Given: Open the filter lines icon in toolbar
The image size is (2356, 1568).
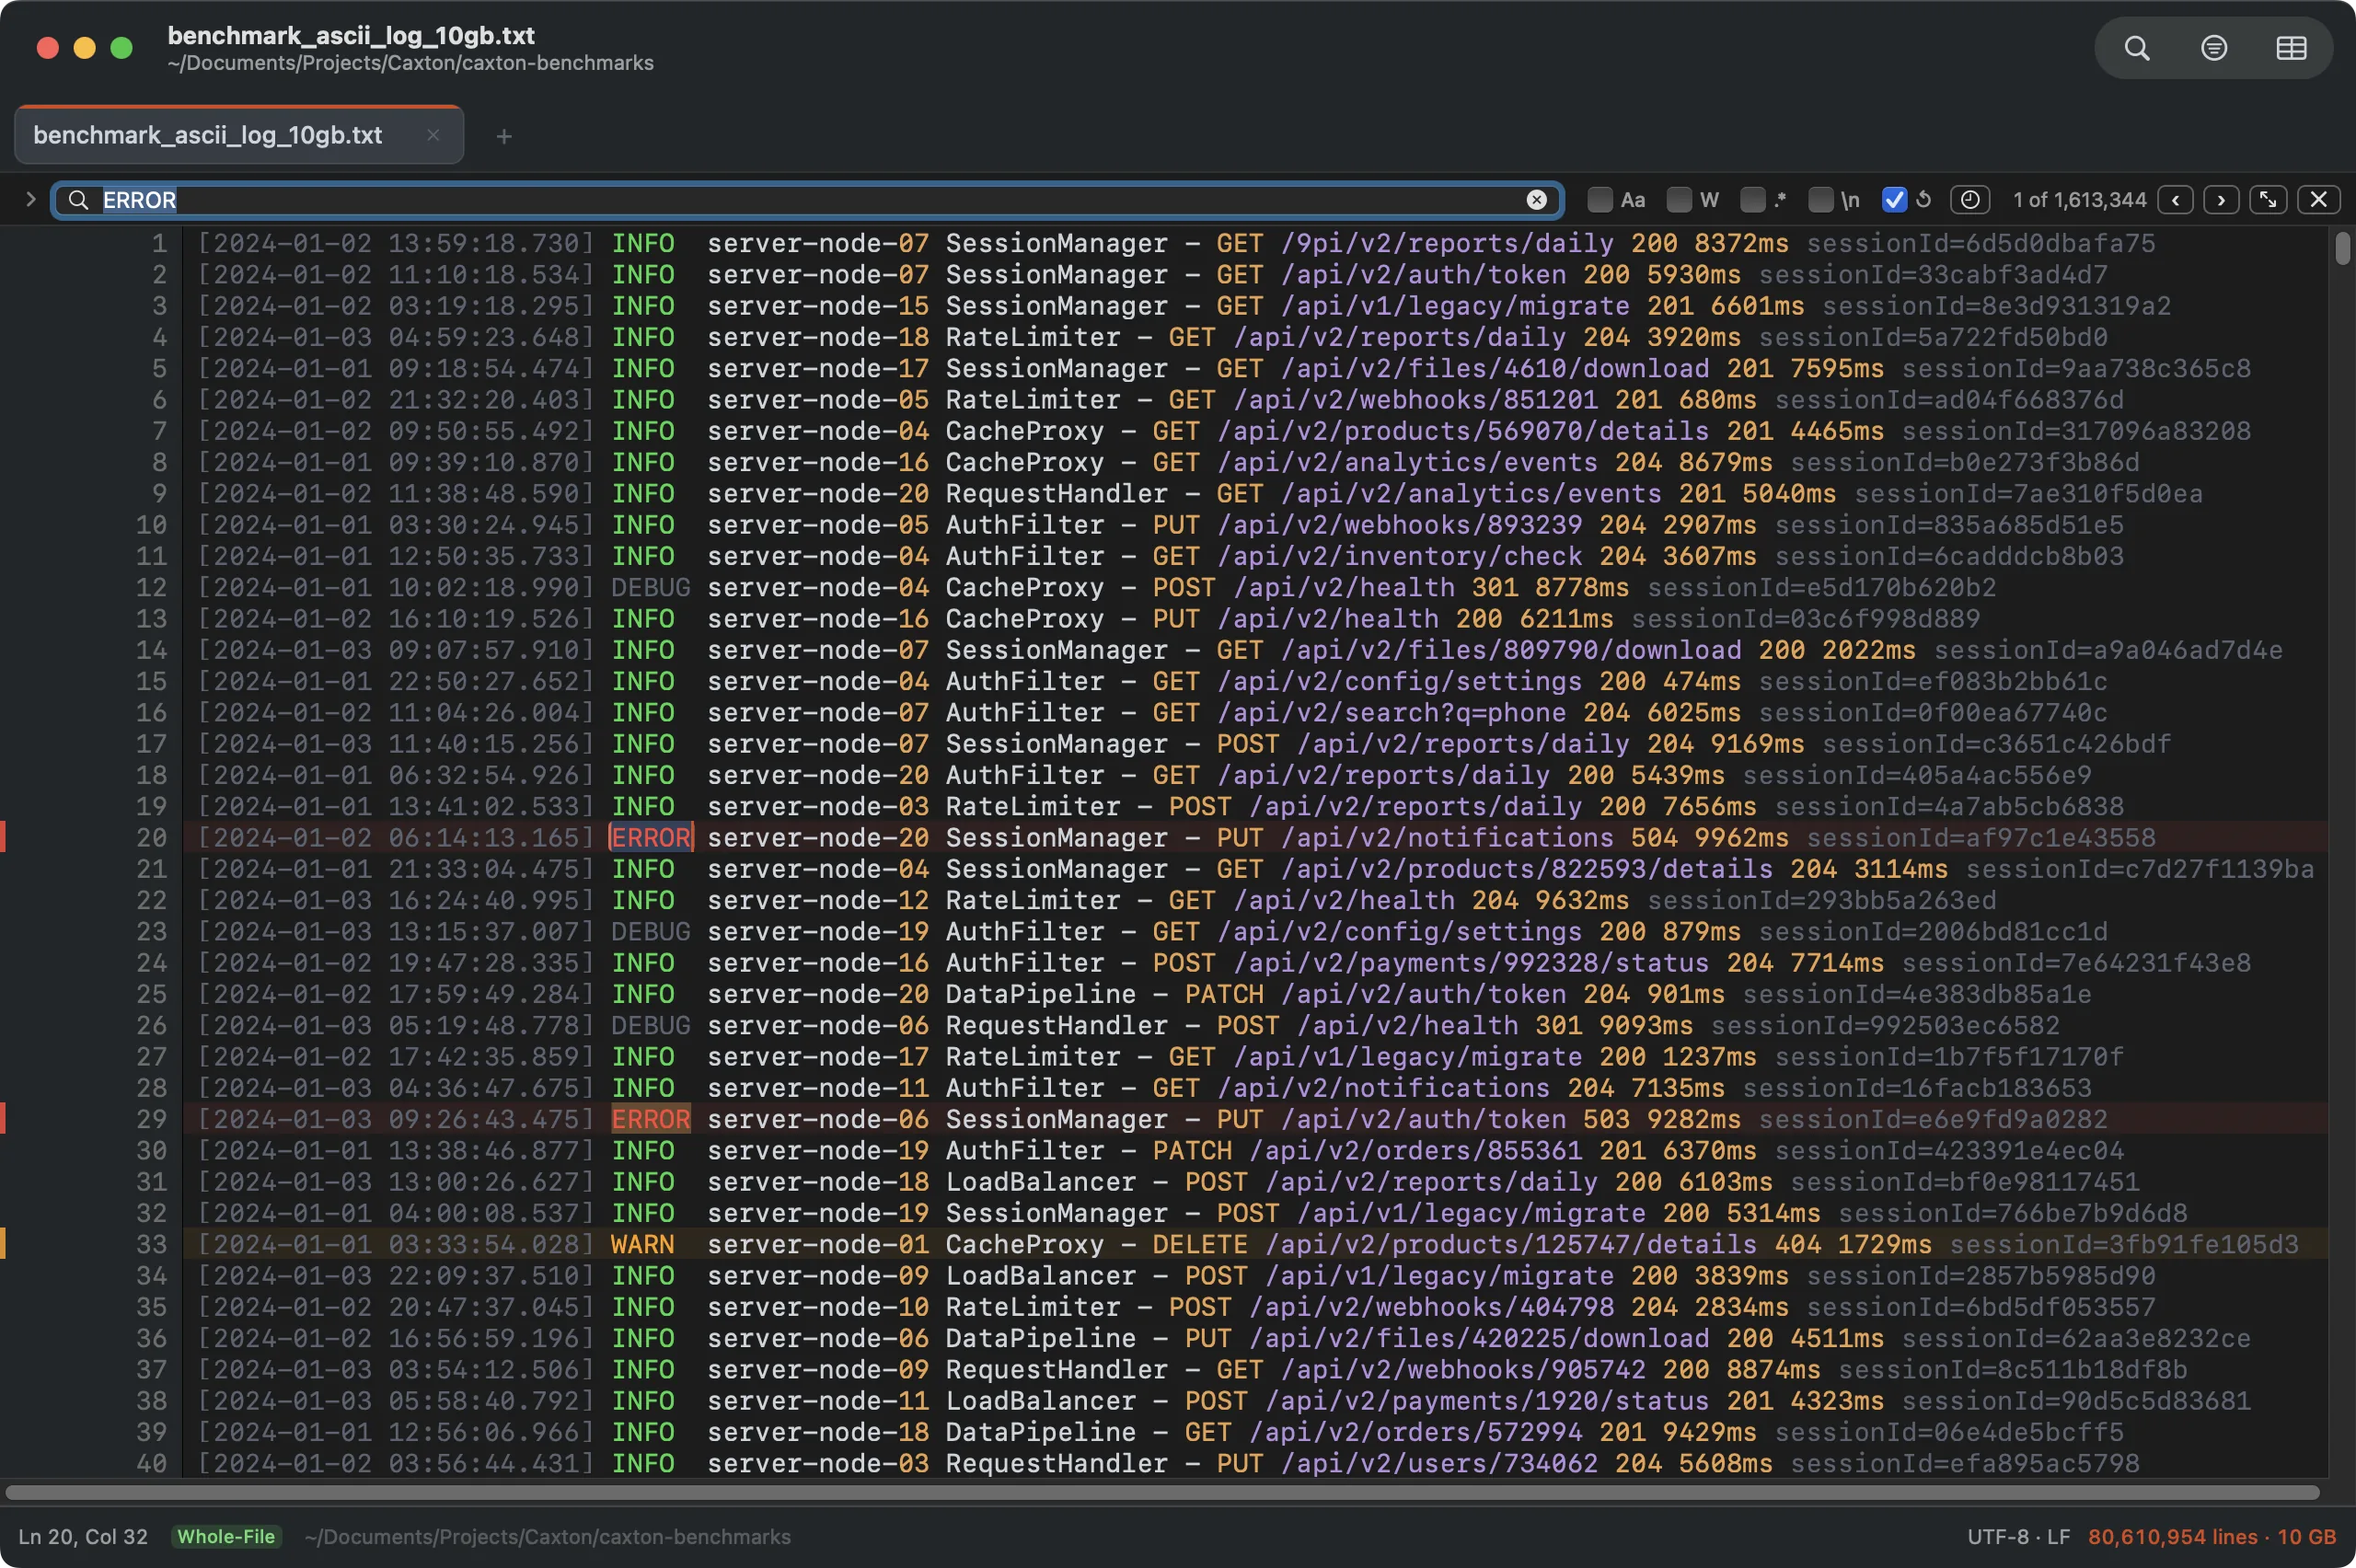Looking at the screenshot, I should coord(2214,48).
